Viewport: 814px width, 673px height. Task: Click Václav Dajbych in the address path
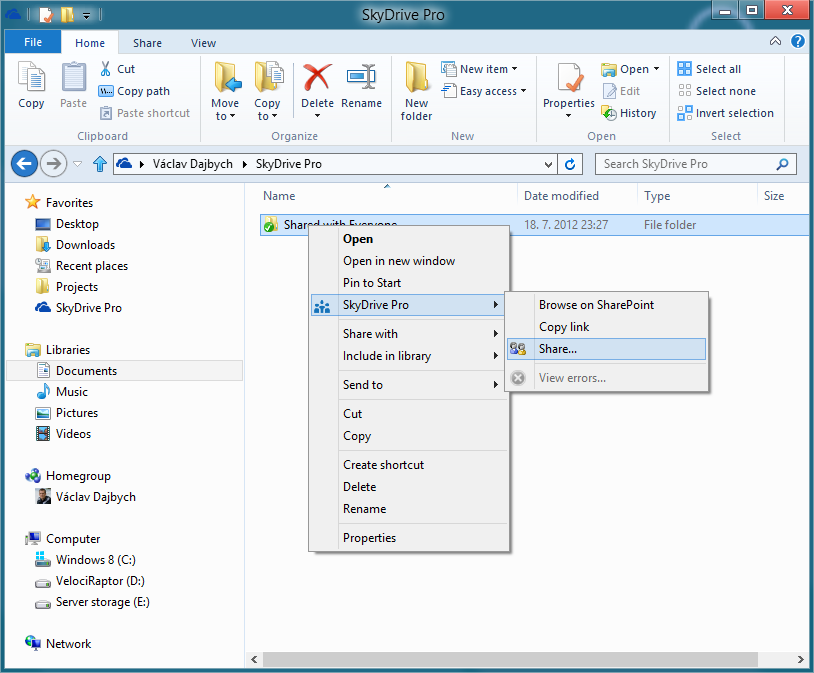[x=193, y=164]
